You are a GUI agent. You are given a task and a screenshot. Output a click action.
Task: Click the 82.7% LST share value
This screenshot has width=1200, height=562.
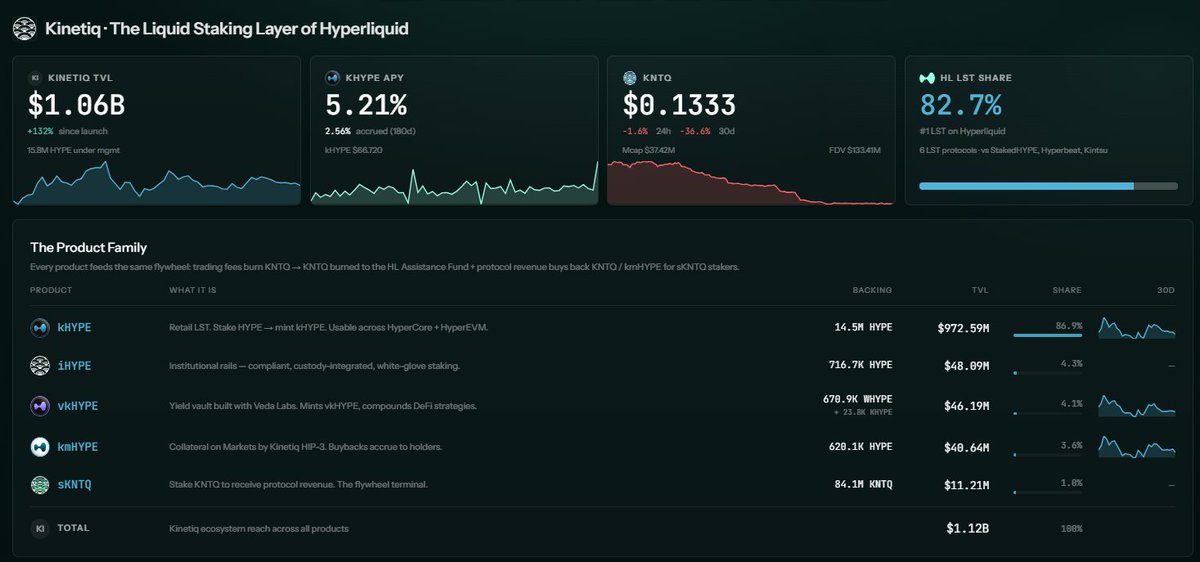[960, 104]
